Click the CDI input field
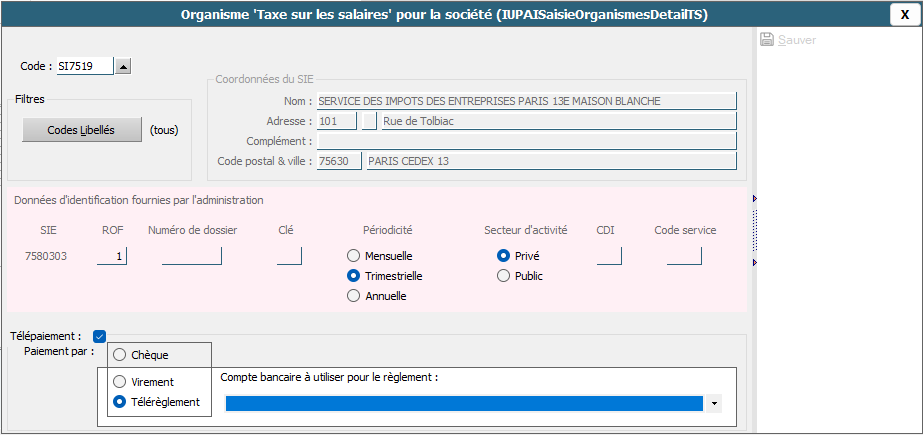Image resolution: width=923 pixels, height=435 pixels. coord(608,256)
